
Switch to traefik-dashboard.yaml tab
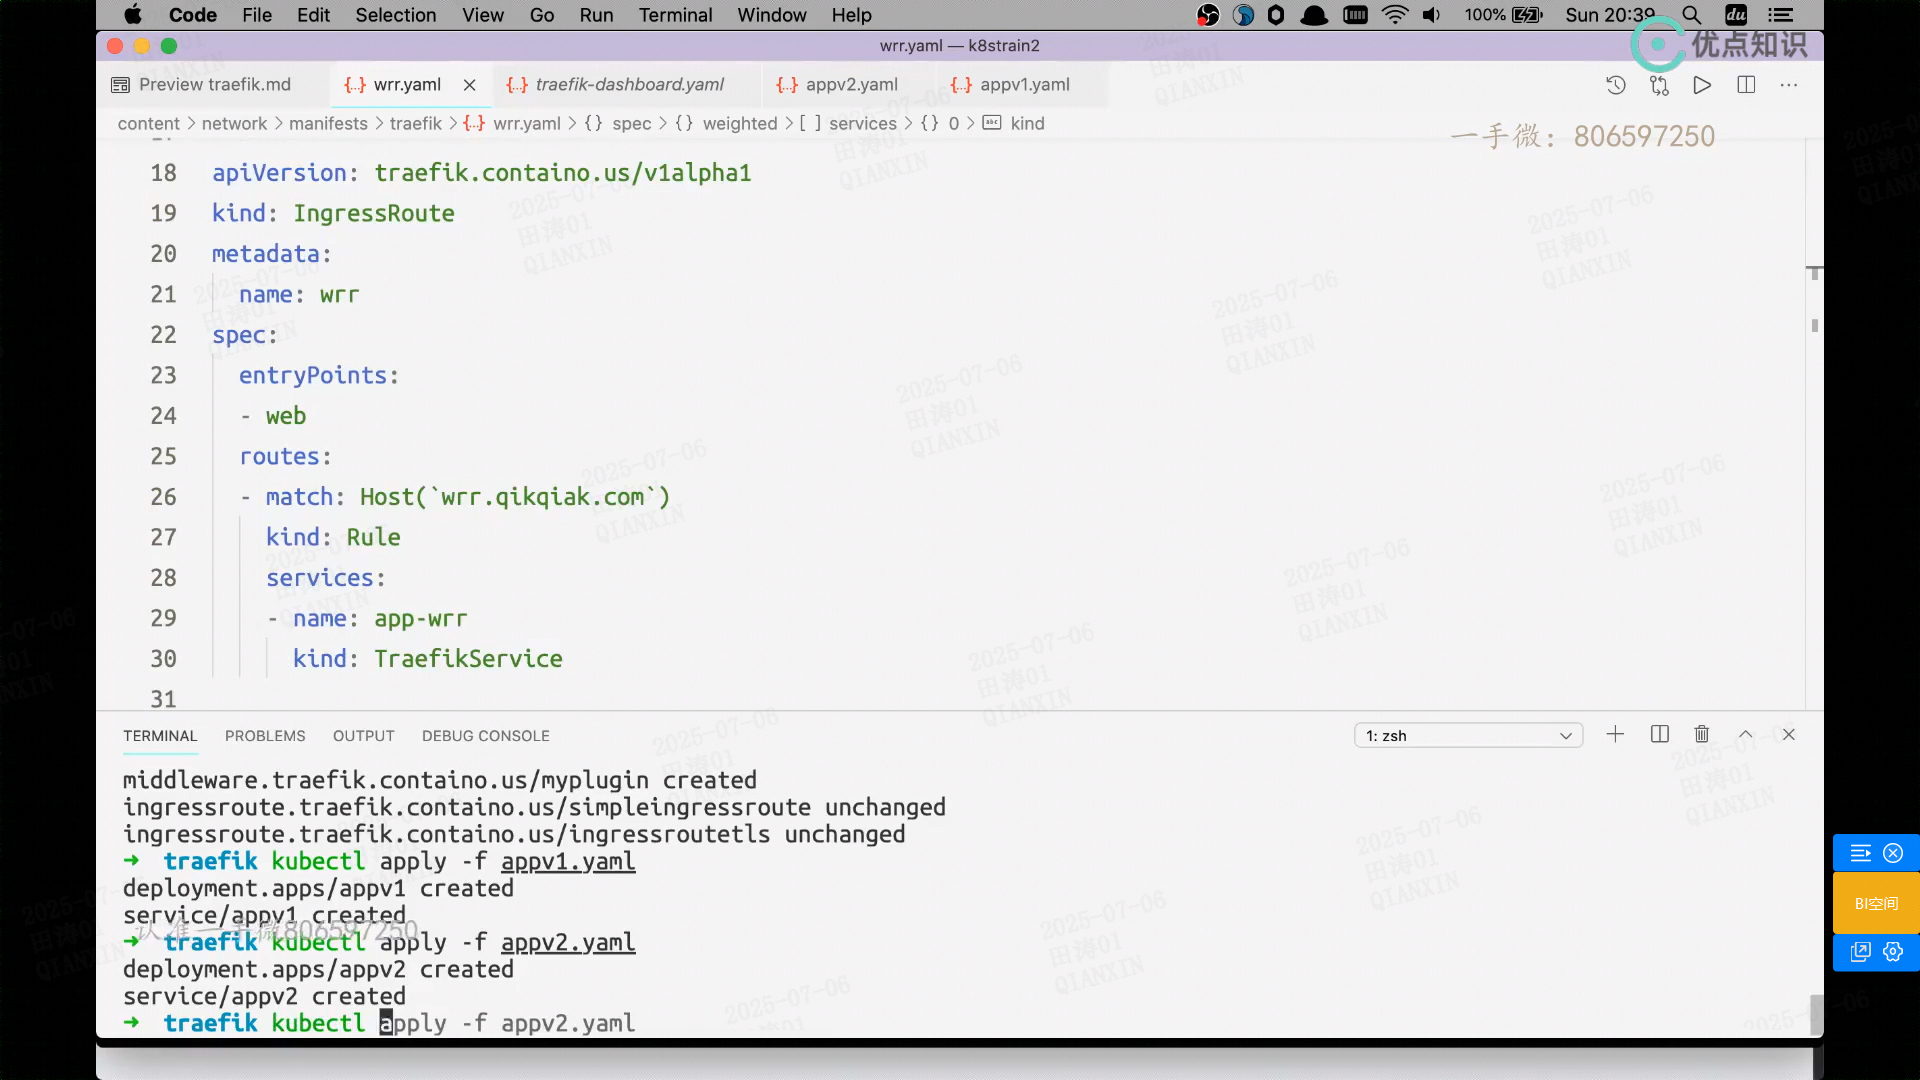click(629, 85)
